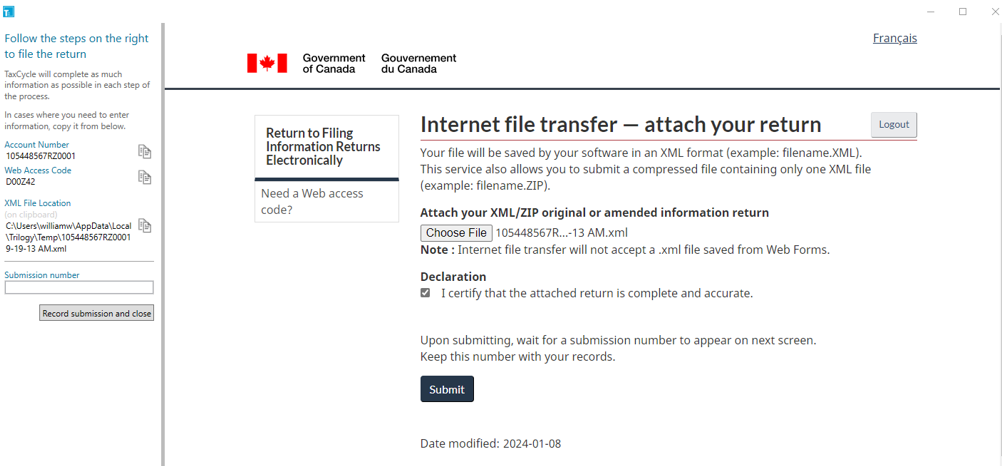The image size is (1002, 466).
Task: Open Return to Filing Information Returns Electronically
Action: [x=323, y=147]
